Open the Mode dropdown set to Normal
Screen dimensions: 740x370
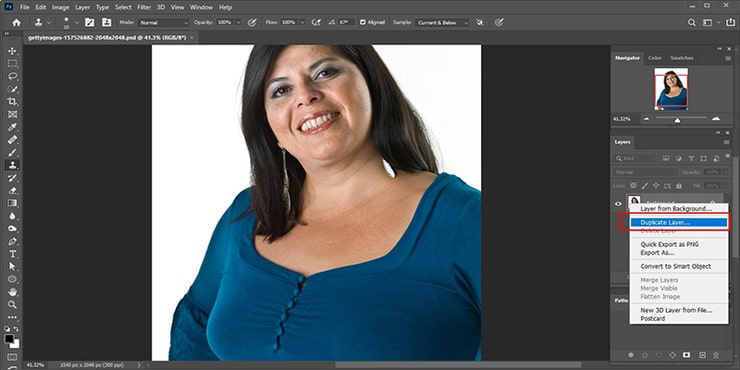(163, 22)
